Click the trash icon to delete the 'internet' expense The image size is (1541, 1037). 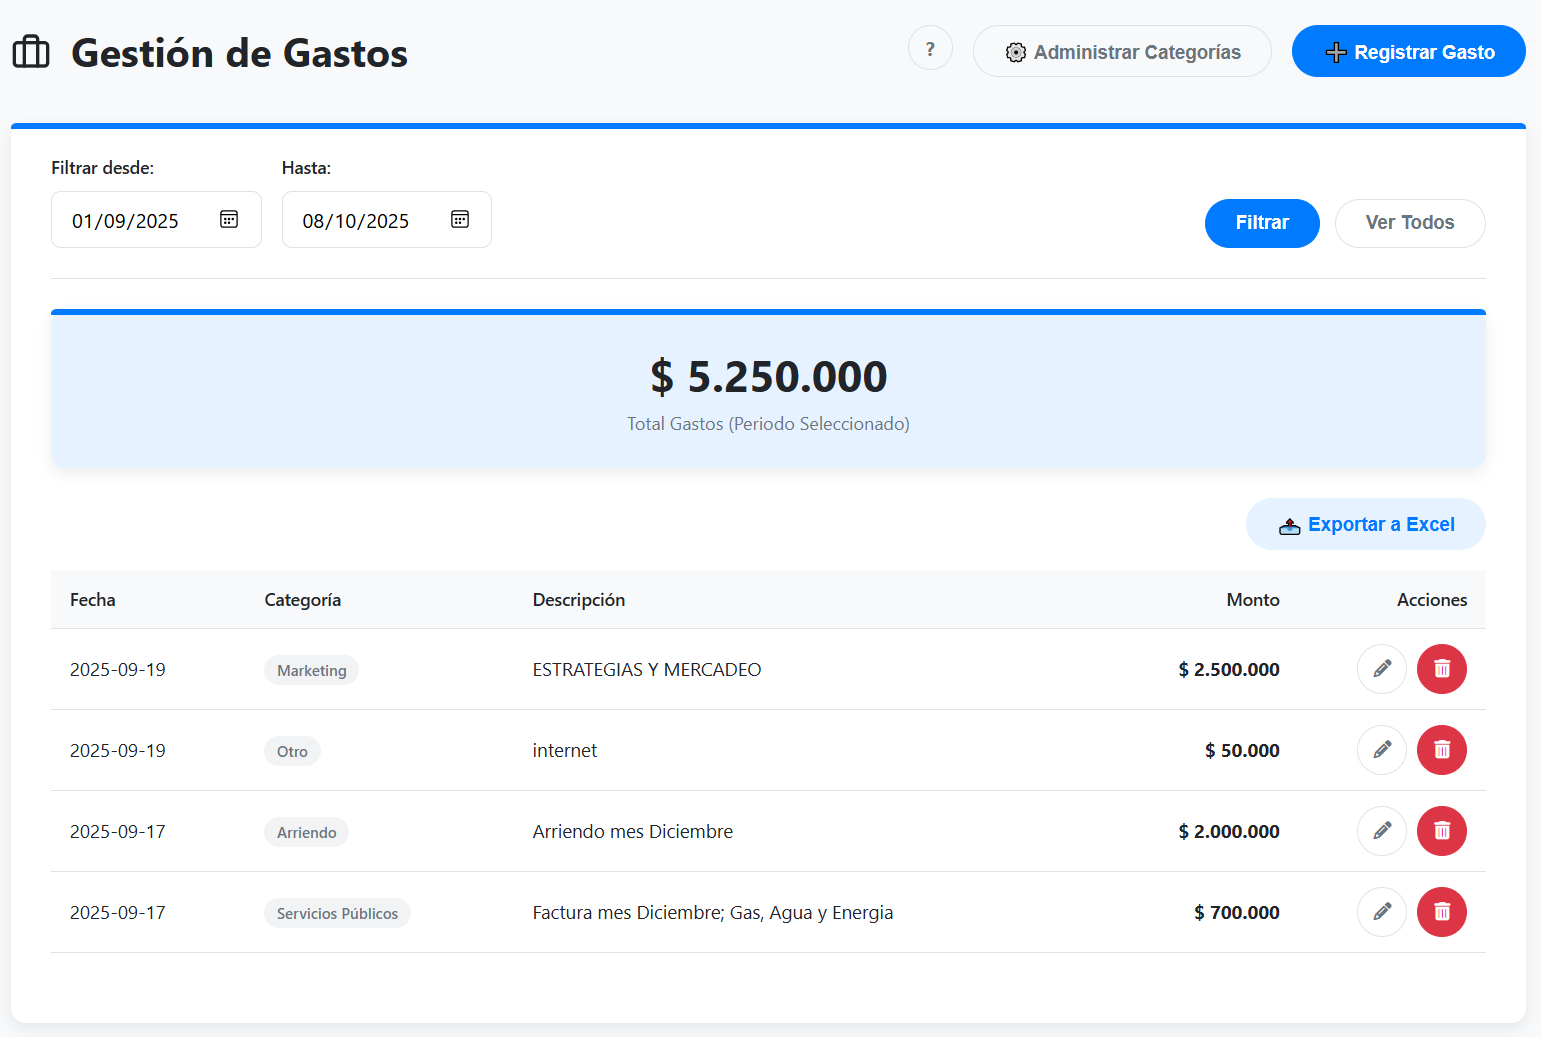1441,750
